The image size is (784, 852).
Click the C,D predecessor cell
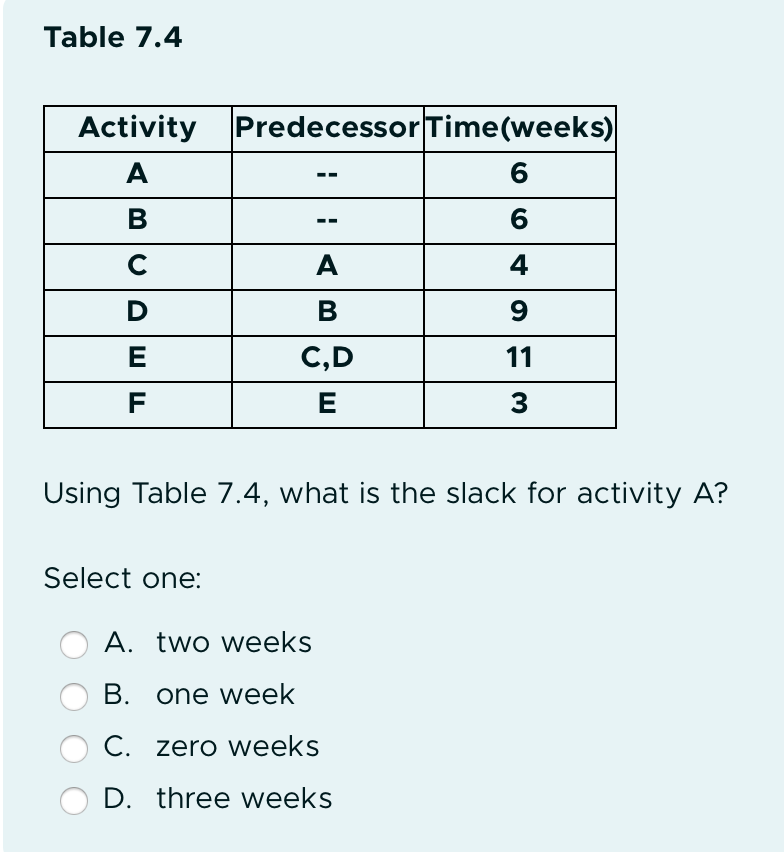[x=326, y=359]
